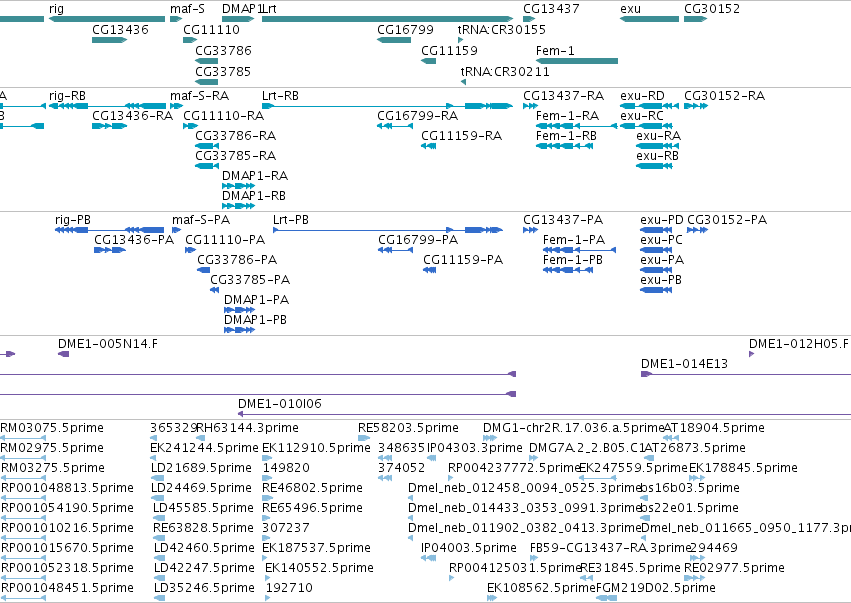This screenshot has height=603, width=851.
Task: Click the CG16799 gene label
Action: tap(405, 29)
